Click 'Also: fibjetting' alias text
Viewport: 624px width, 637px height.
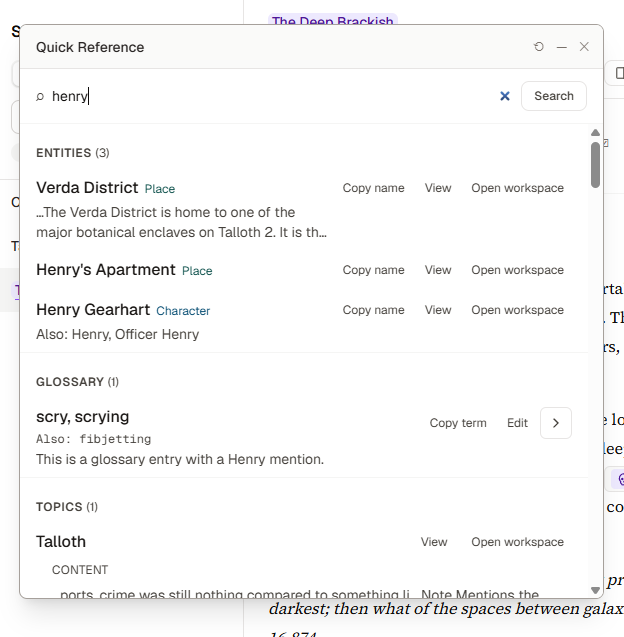point(93,439)
